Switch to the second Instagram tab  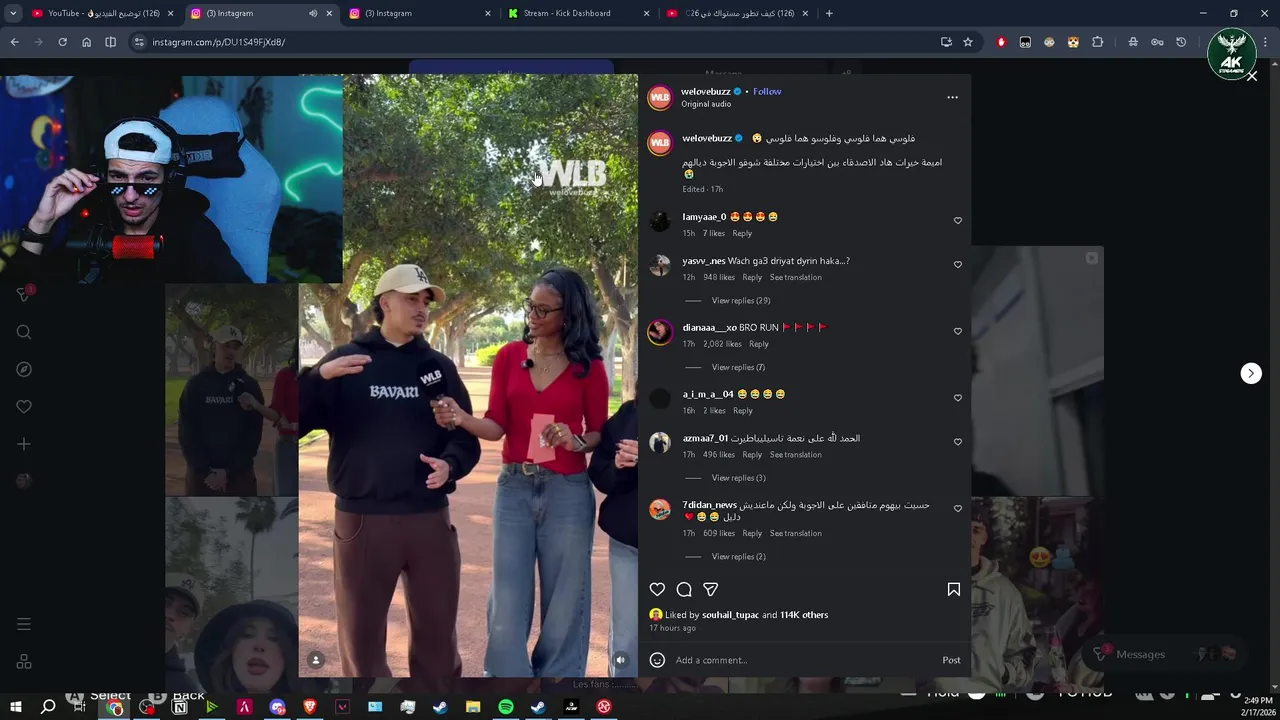(420, 13)
